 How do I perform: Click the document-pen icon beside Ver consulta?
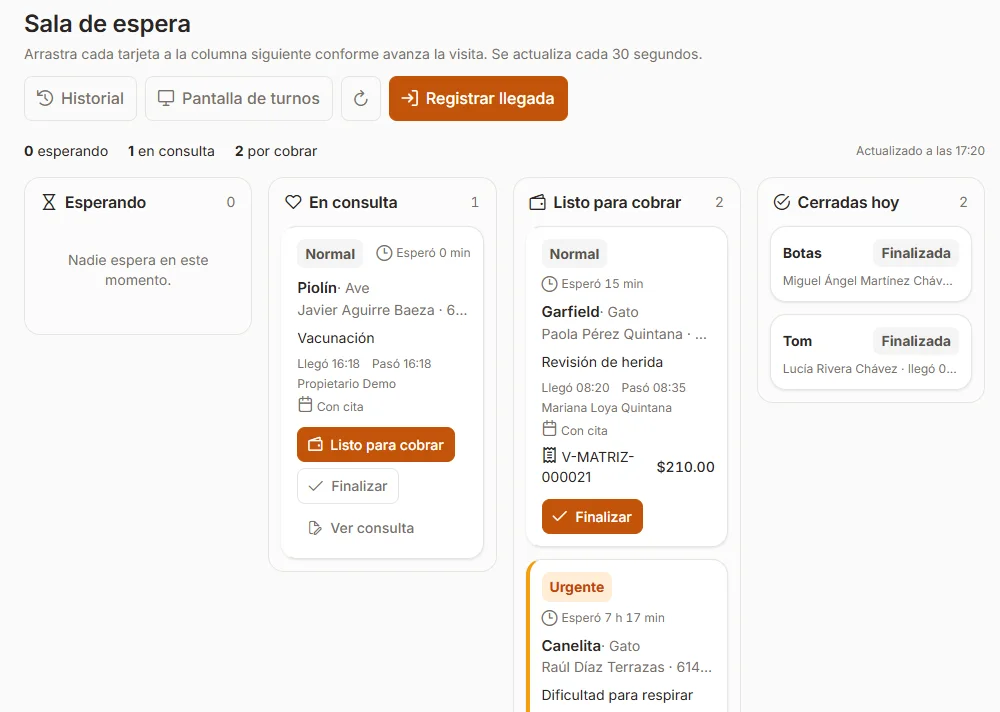click(x=315, y=528)
